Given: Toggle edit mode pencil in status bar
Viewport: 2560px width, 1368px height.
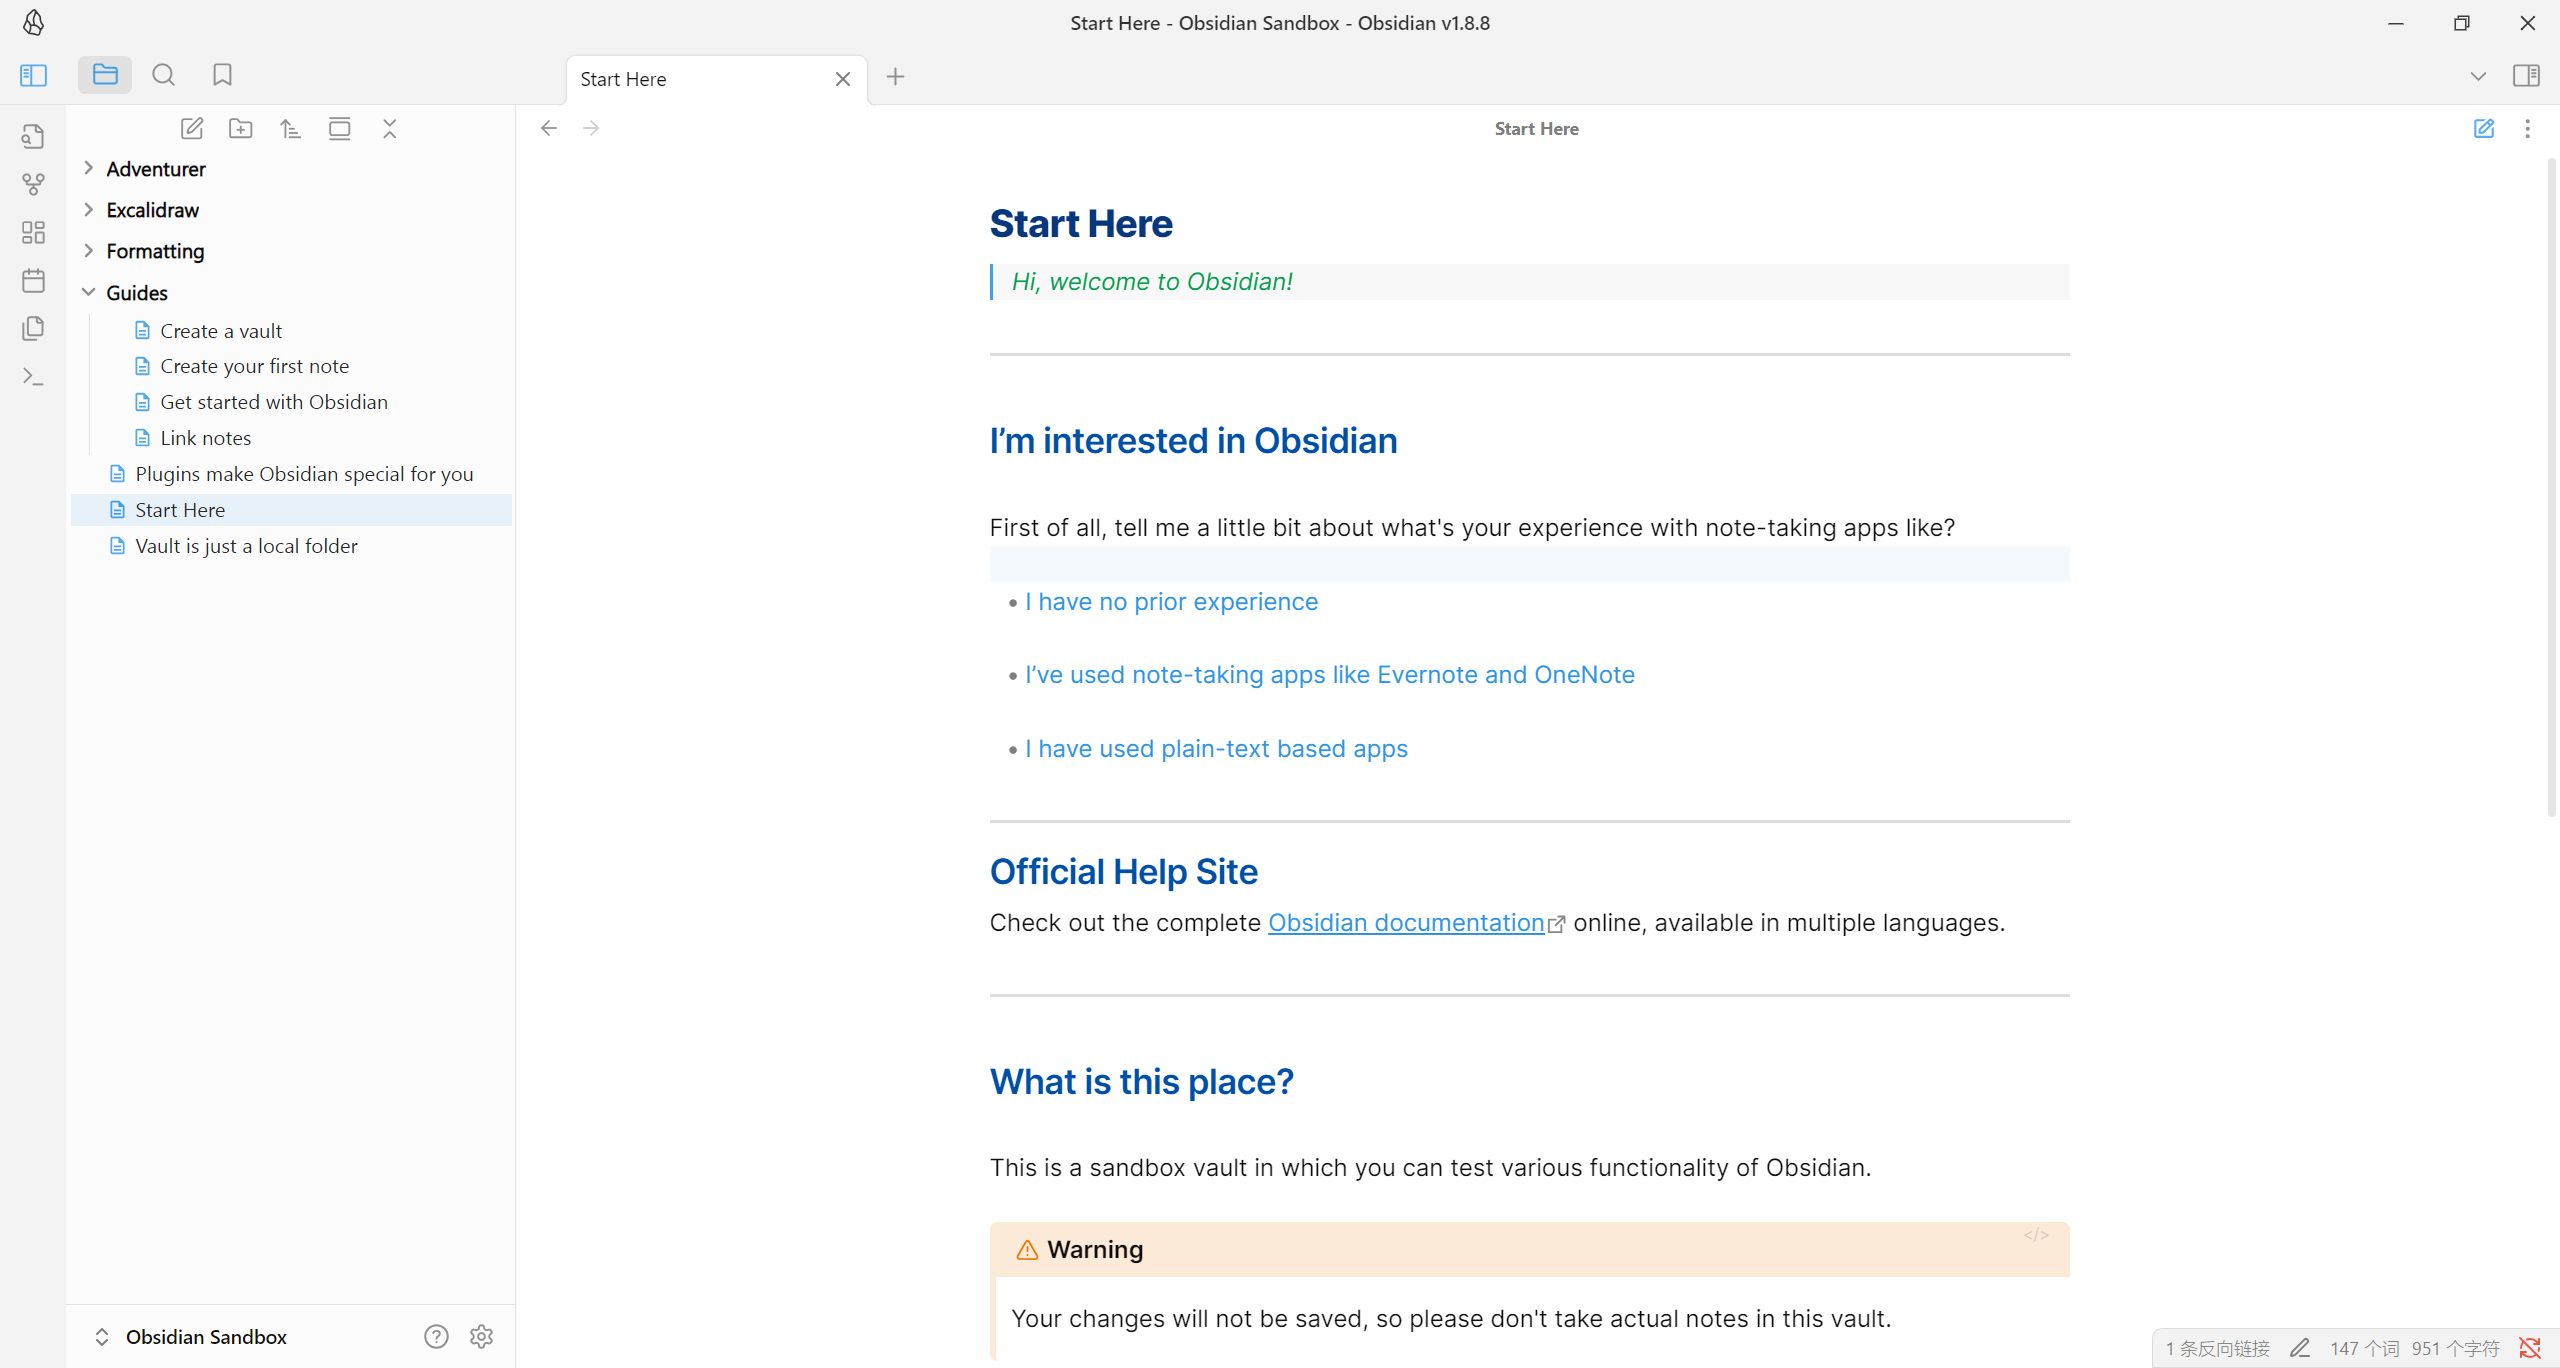Looking at the screenshot, I should pos(2300,1348).
